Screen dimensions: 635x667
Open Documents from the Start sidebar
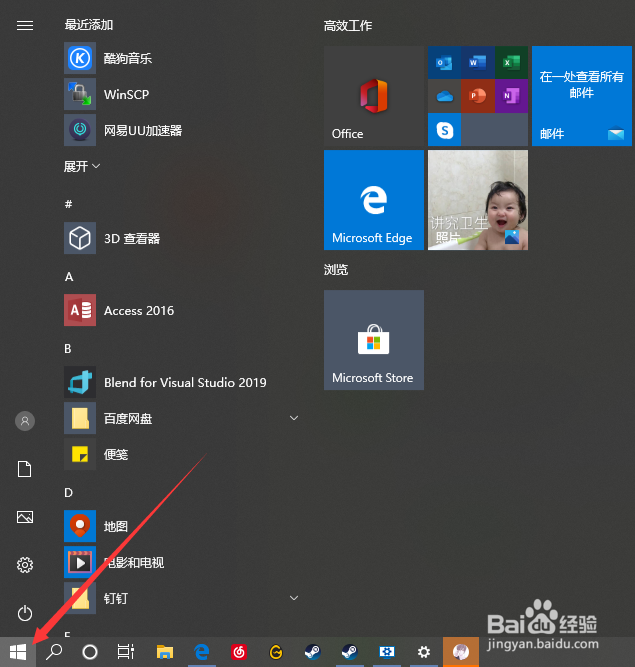tap(25, 469)
